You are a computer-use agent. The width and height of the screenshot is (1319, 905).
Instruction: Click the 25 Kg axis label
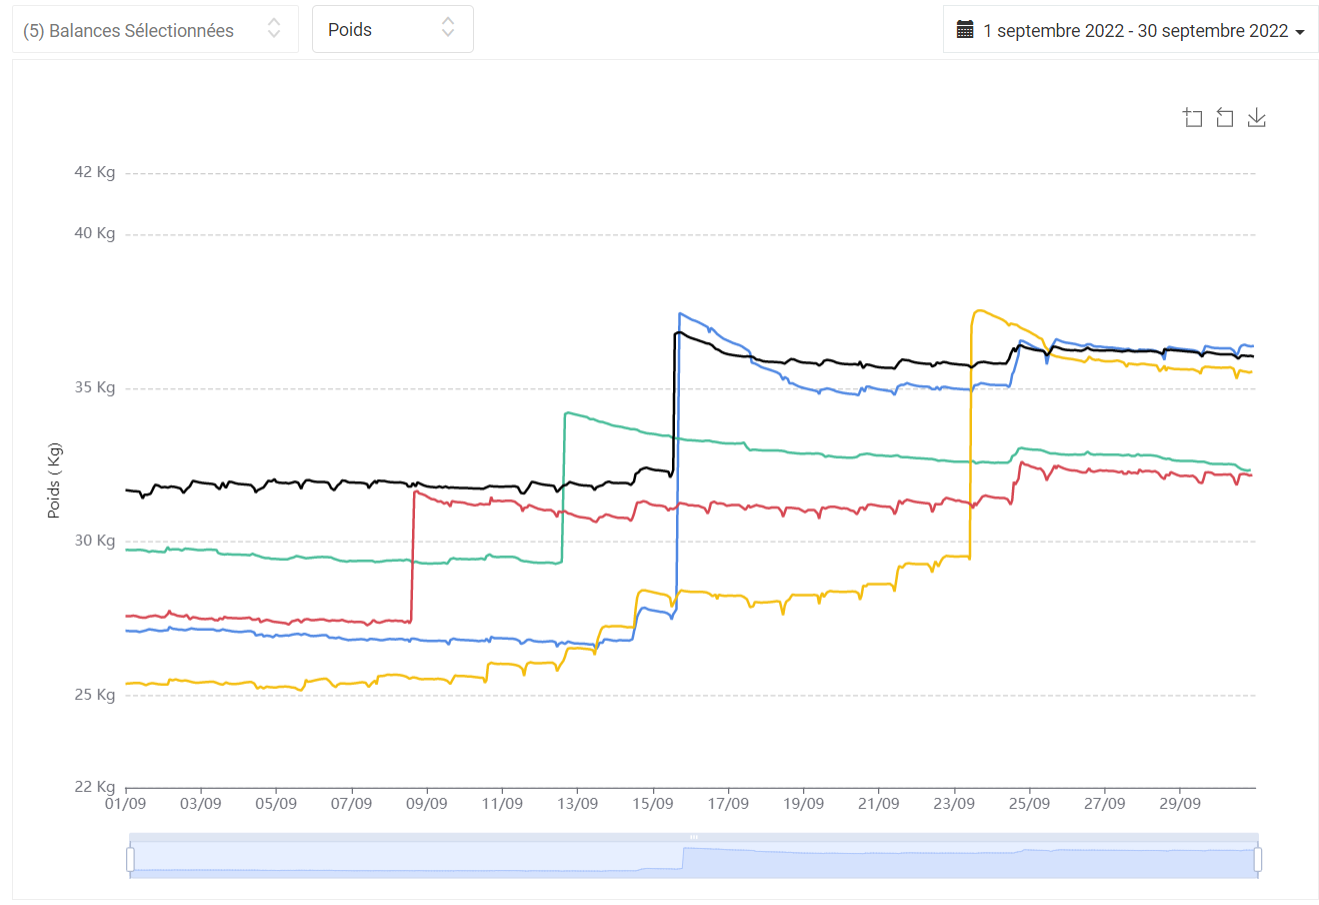[95, 695]
